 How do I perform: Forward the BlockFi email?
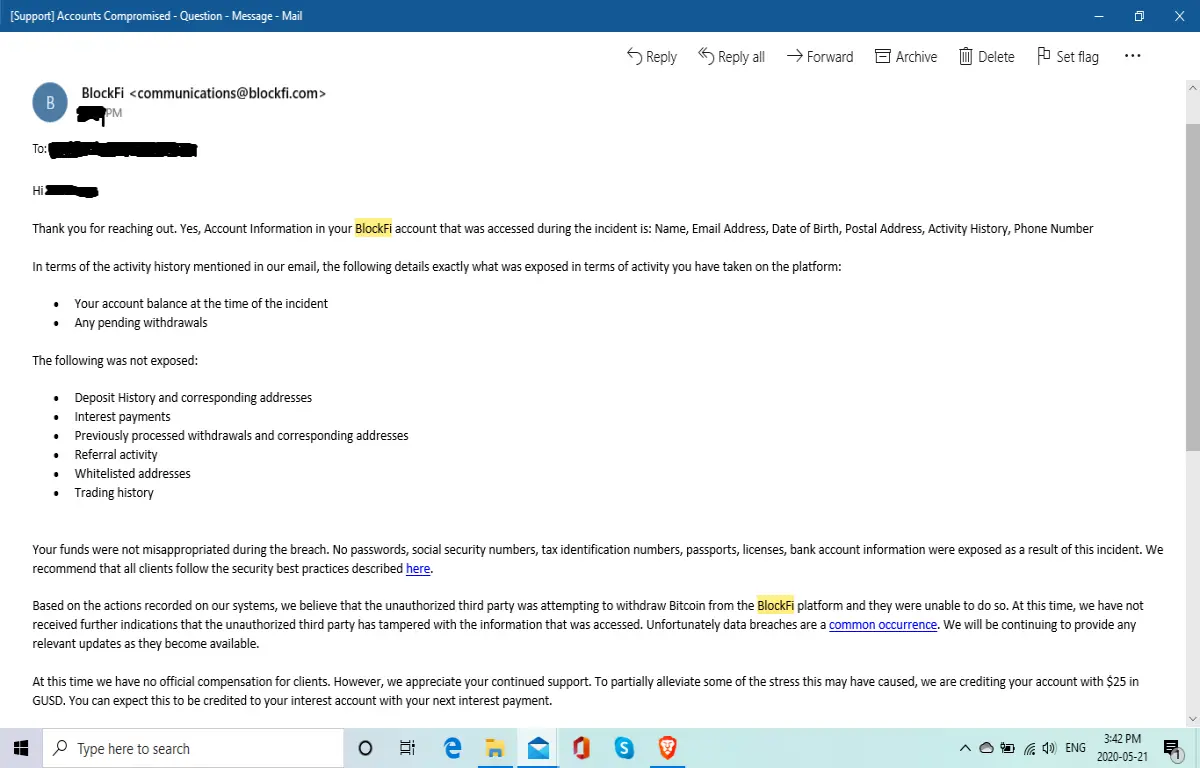(820, 56)
